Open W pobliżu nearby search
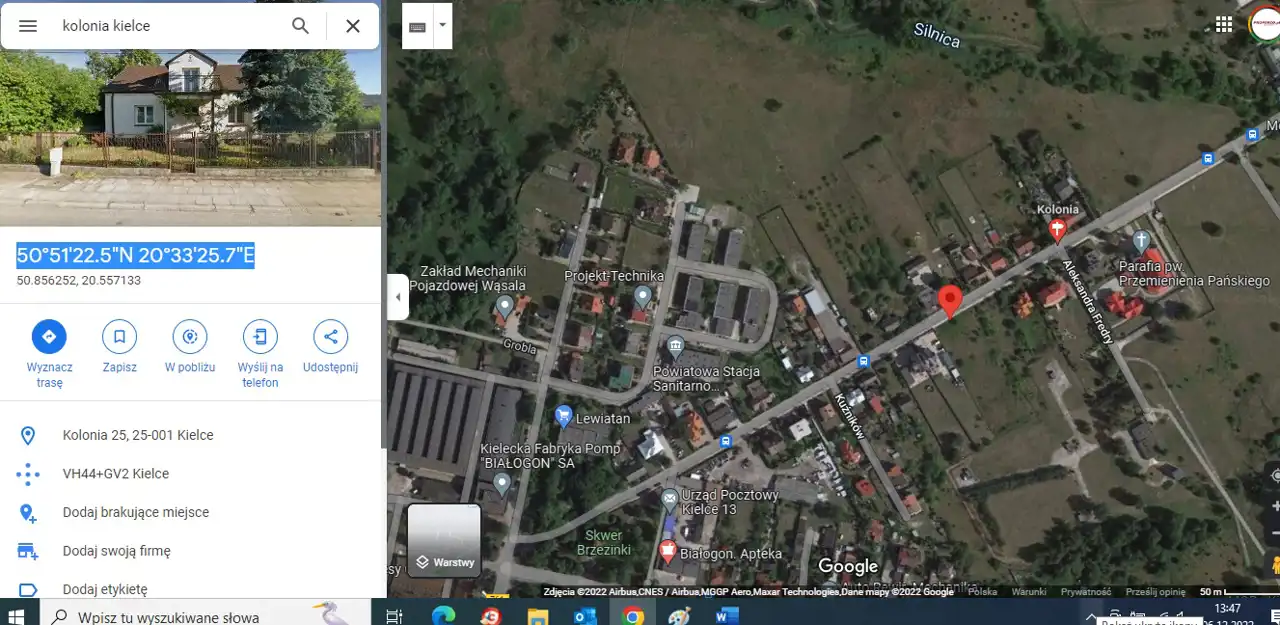Image resolution: width=1280 pixels, height=625 pixels. (x=190, y=337)
